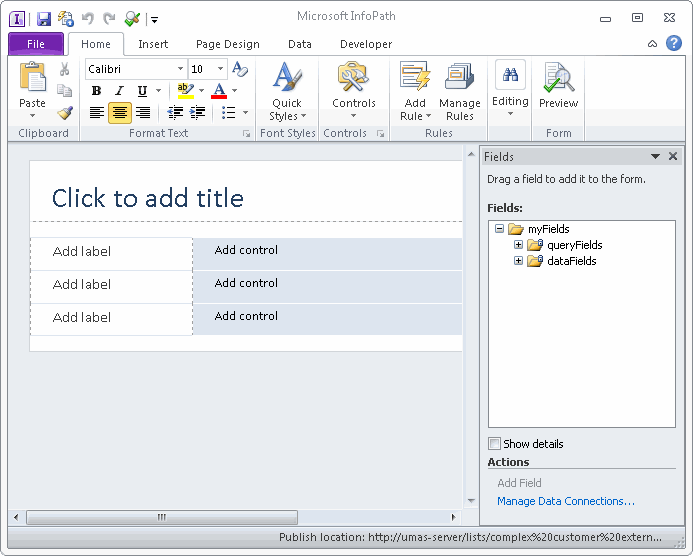
Task: Click the Copy icon in Clipboard group
Action: coord(65,90)
